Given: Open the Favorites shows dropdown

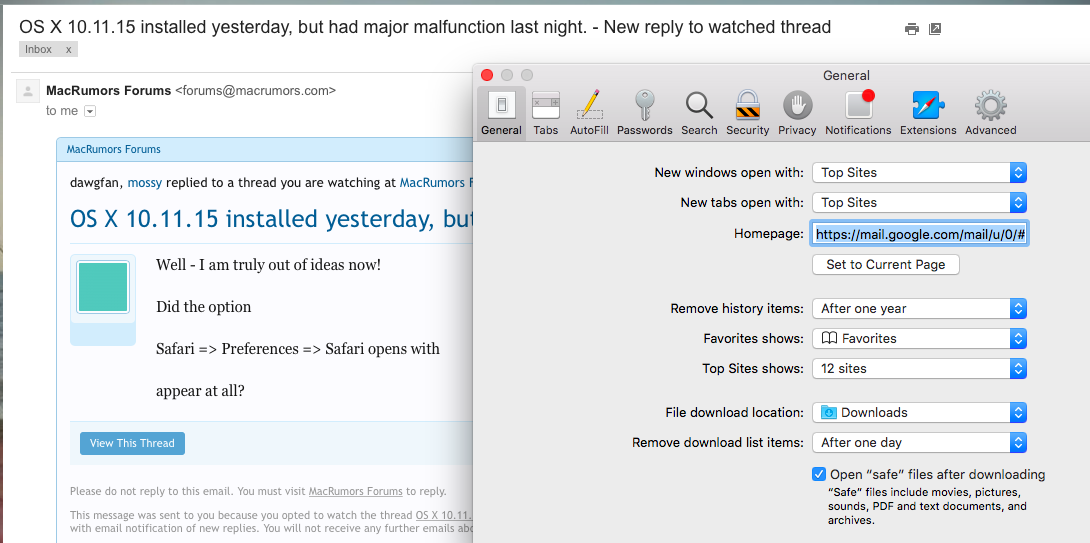Looking at the screenshot, I should pyautogui.click(x=919, y=339).
